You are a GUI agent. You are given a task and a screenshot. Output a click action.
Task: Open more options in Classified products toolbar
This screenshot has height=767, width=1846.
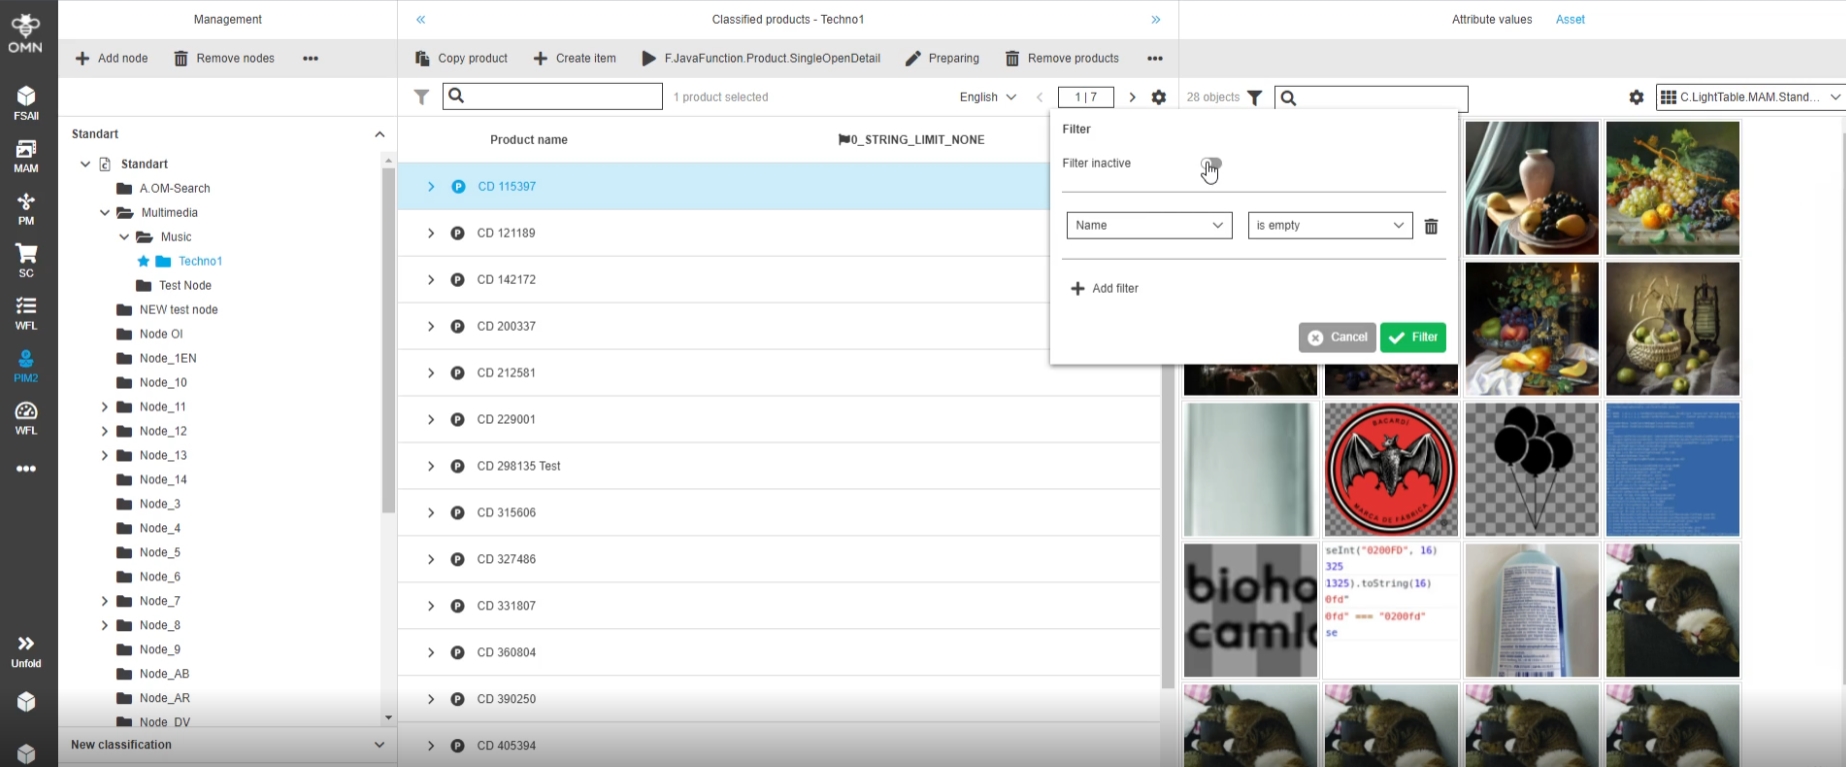point(1155,58)
